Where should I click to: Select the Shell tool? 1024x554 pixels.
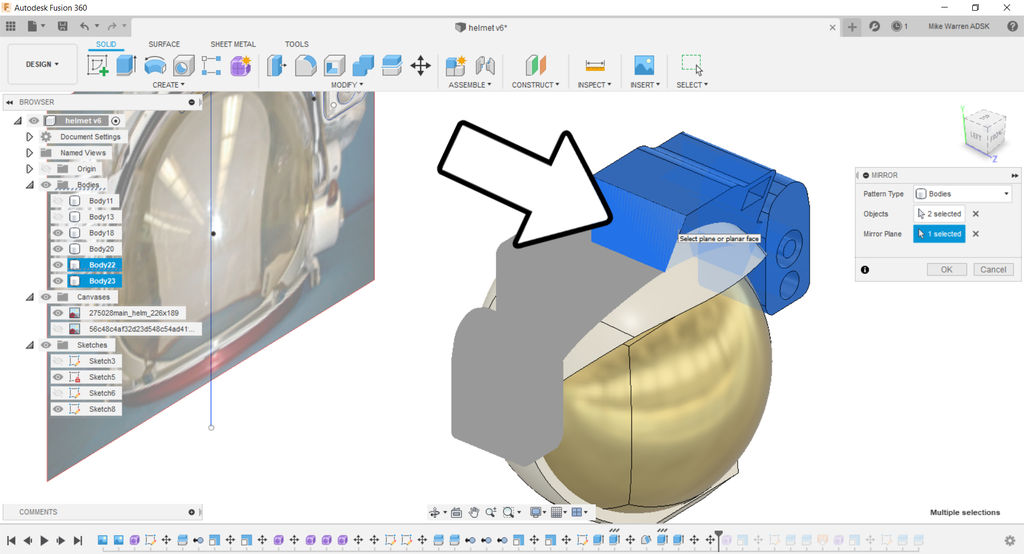coord(334,65)
